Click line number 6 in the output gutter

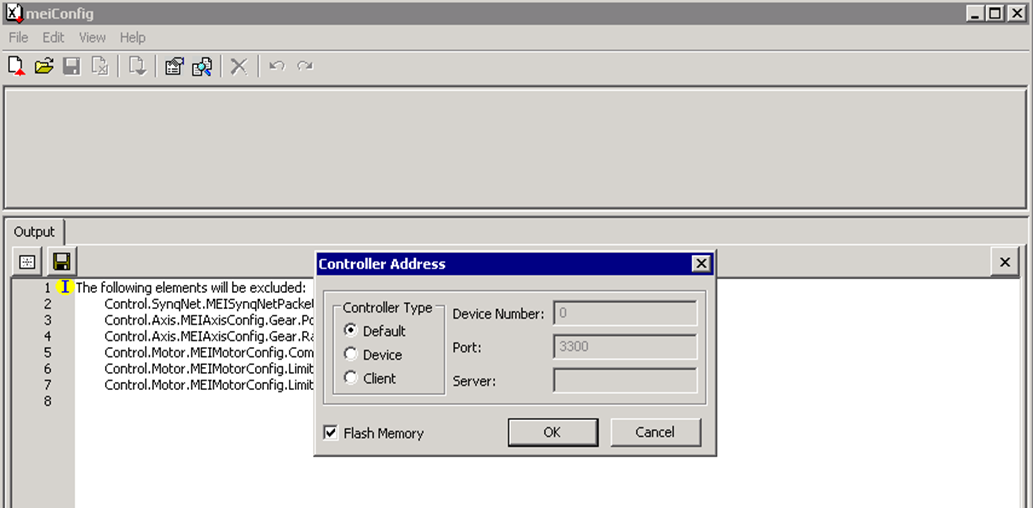tap(47, 368)
